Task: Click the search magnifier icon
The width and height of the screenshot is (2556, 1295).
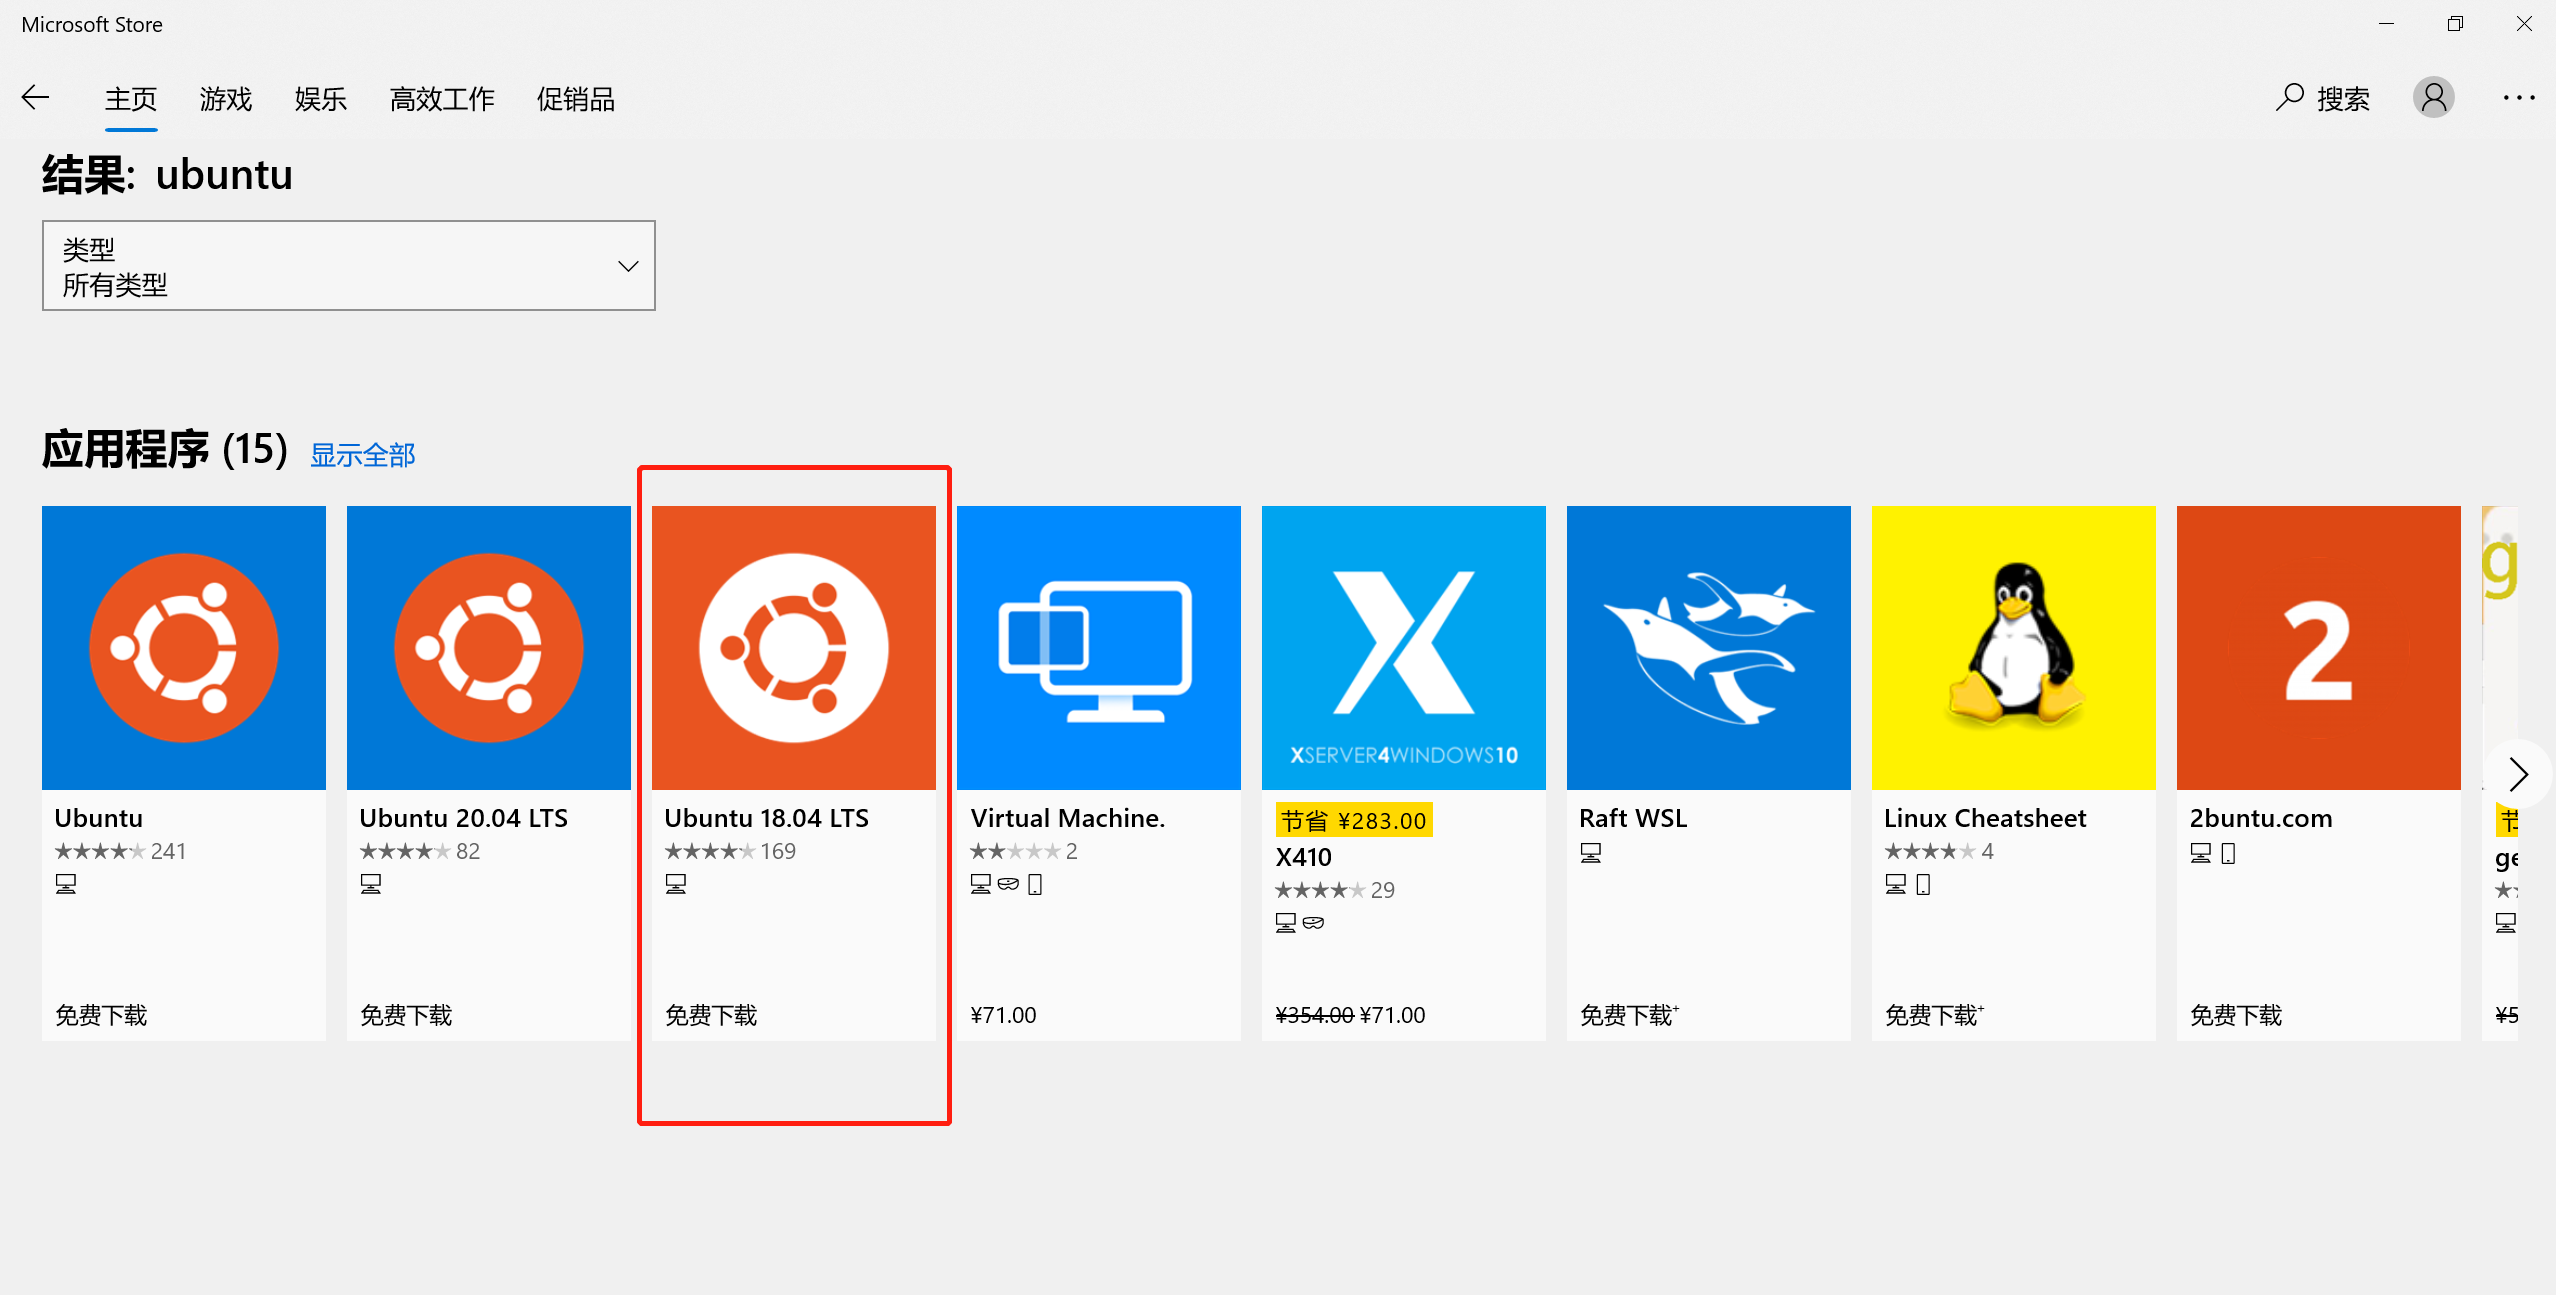Action: tap(2289, 98)
